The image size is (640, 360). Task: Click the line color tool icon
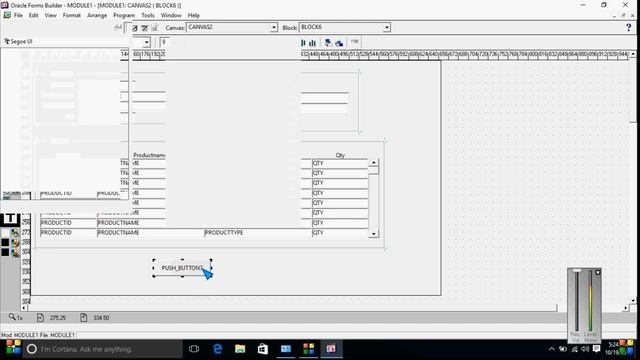coord(15,243)
